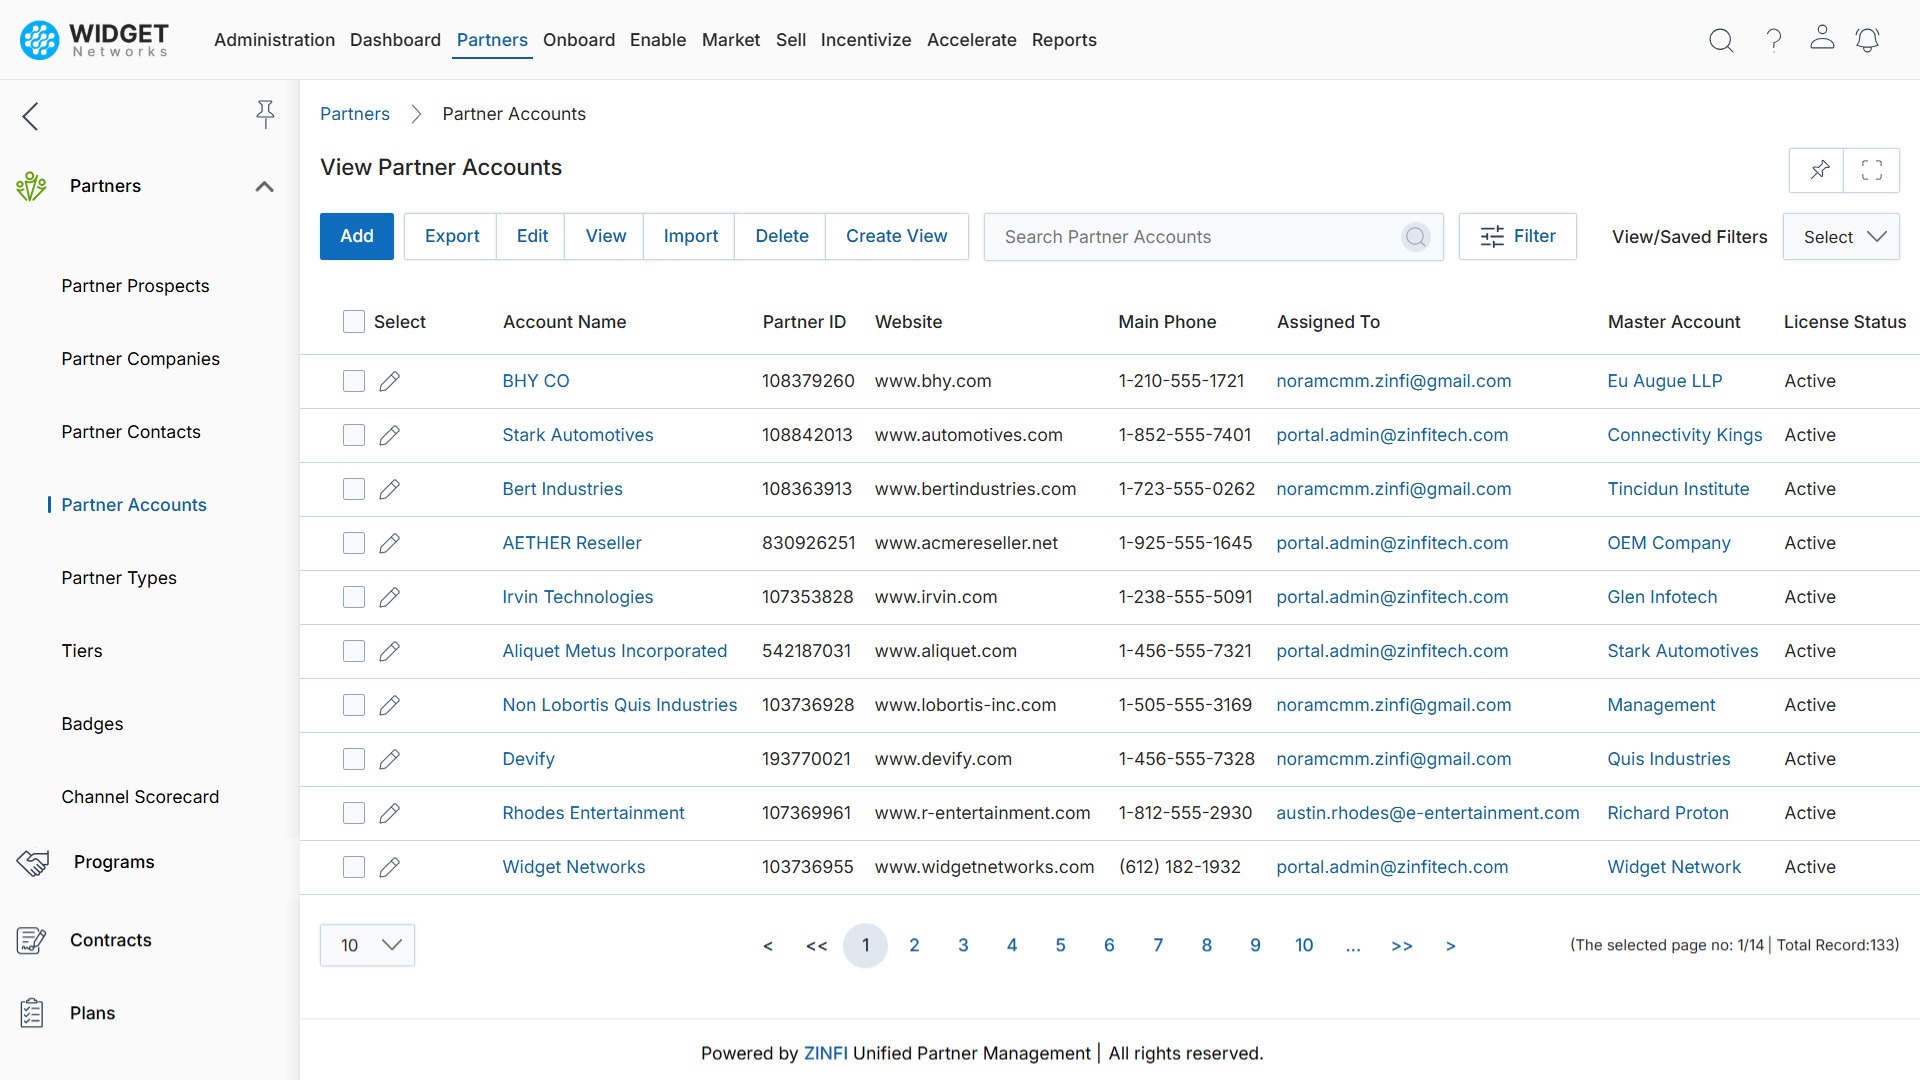Check the Irvin Technologies row checkbox
This screenshot has width=1920, height=1080.
click(354, 597)
